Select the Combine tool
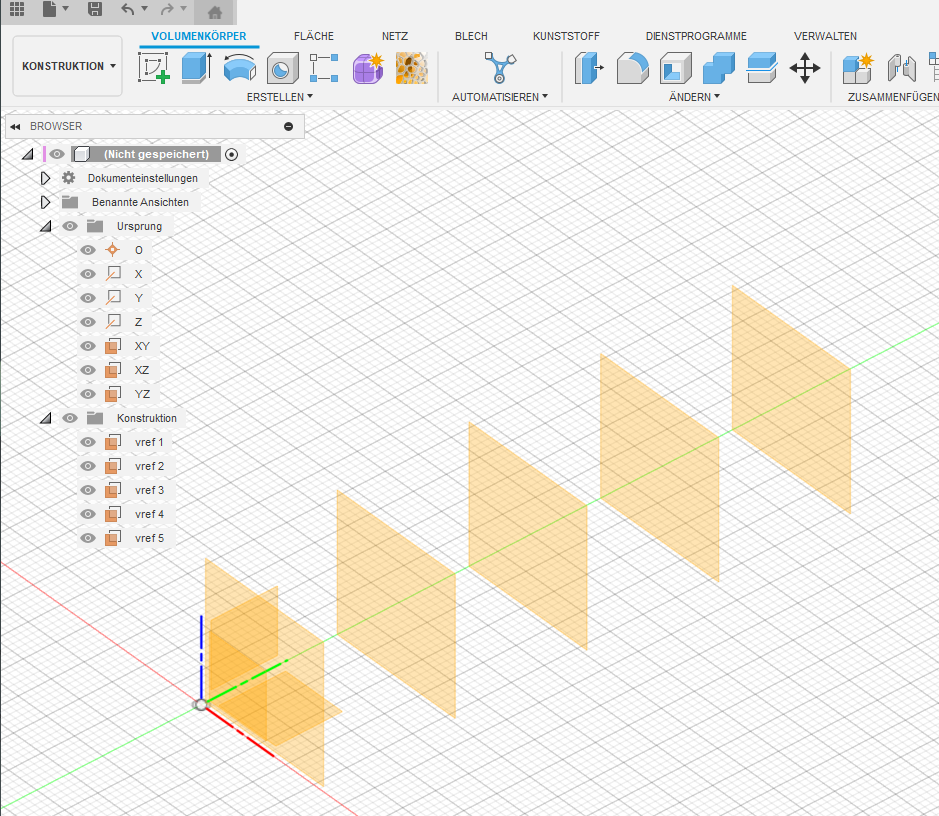The height and width of the screenshot is (816, 939). tap(719, 67)
